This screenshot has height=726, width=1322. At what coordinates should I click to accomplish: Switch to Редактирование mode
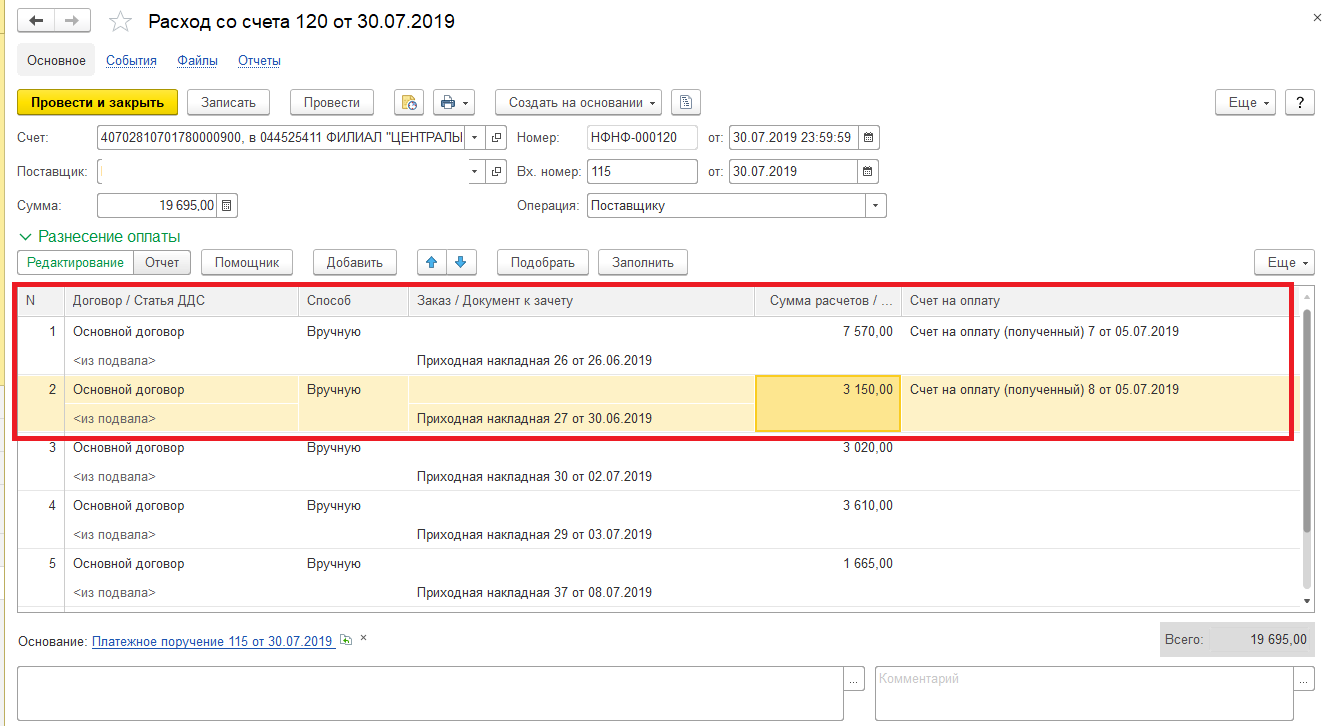(75, 262)
